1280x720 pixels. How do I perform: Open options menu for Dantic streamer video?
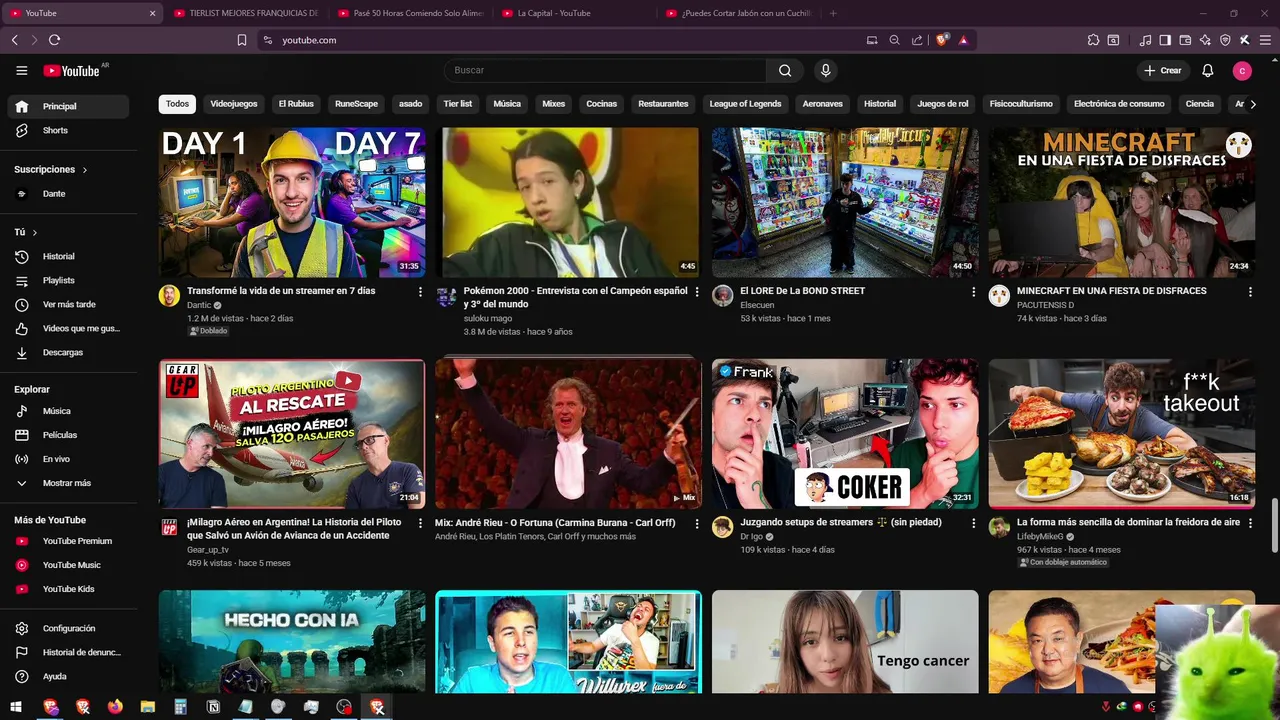click(420, 292)
